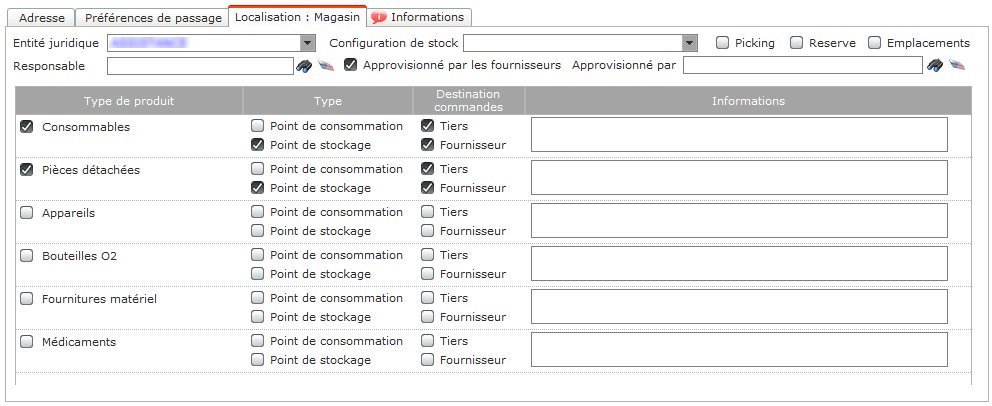
Task: Click the Informations tab speech bubble icon
Action: pos(378,18)
